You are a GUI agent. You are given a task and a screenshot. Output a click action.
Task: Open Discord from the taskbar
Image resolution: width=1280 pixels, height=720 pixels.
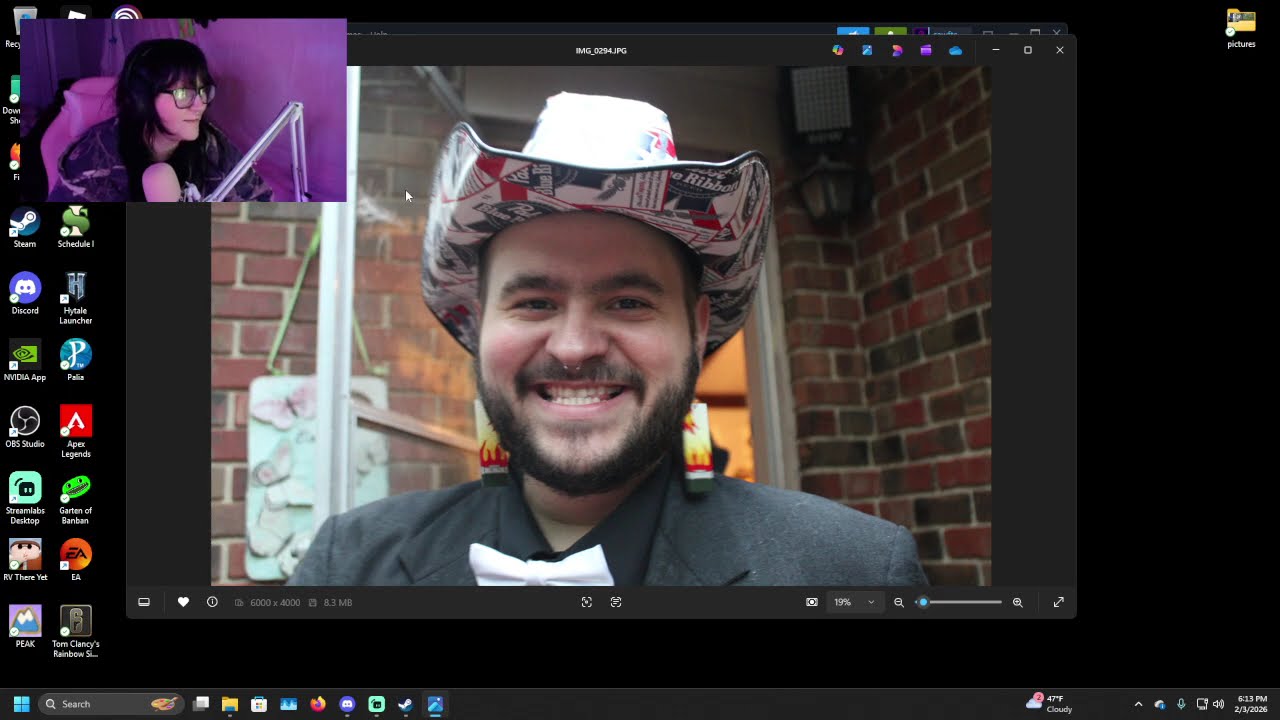[347, 704]
